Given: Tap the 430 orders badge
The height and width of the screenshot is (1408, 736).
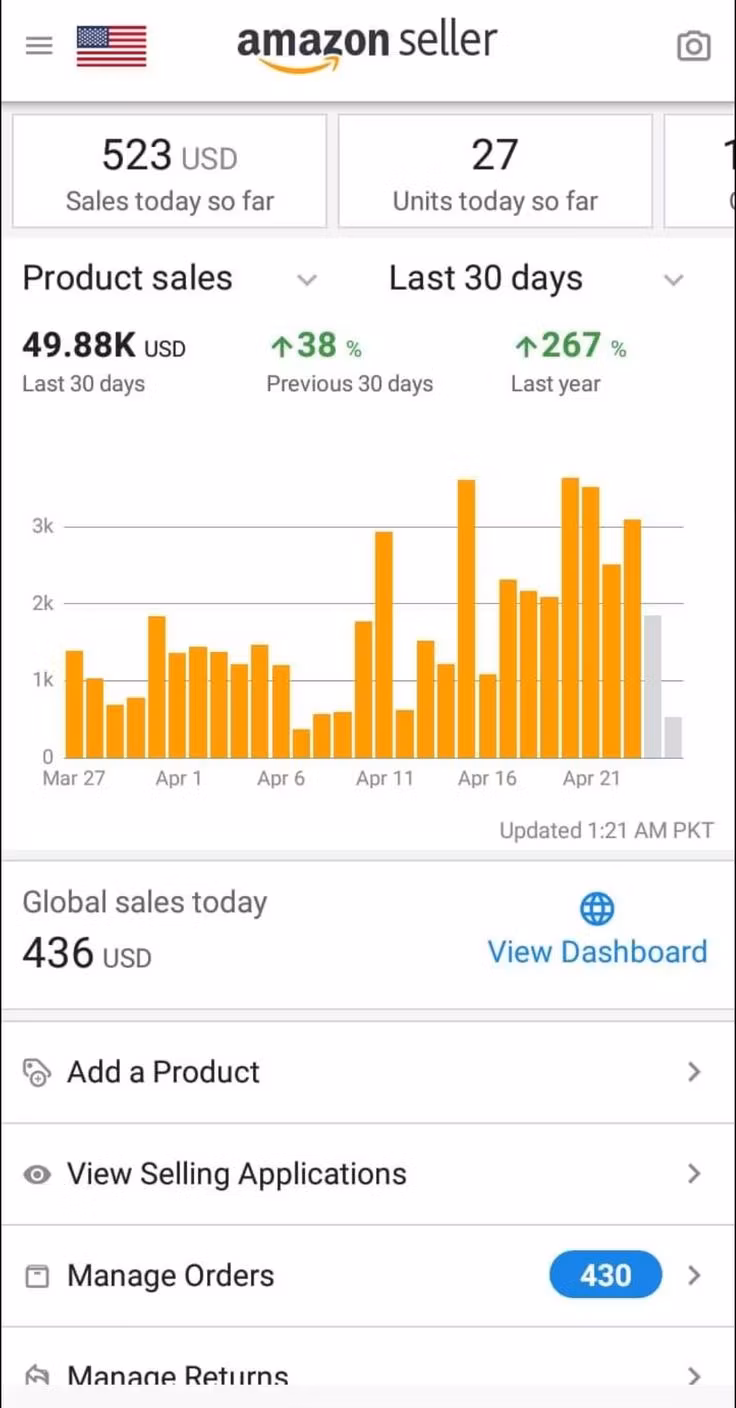Looking at the screenshot, I should 605,1275.
